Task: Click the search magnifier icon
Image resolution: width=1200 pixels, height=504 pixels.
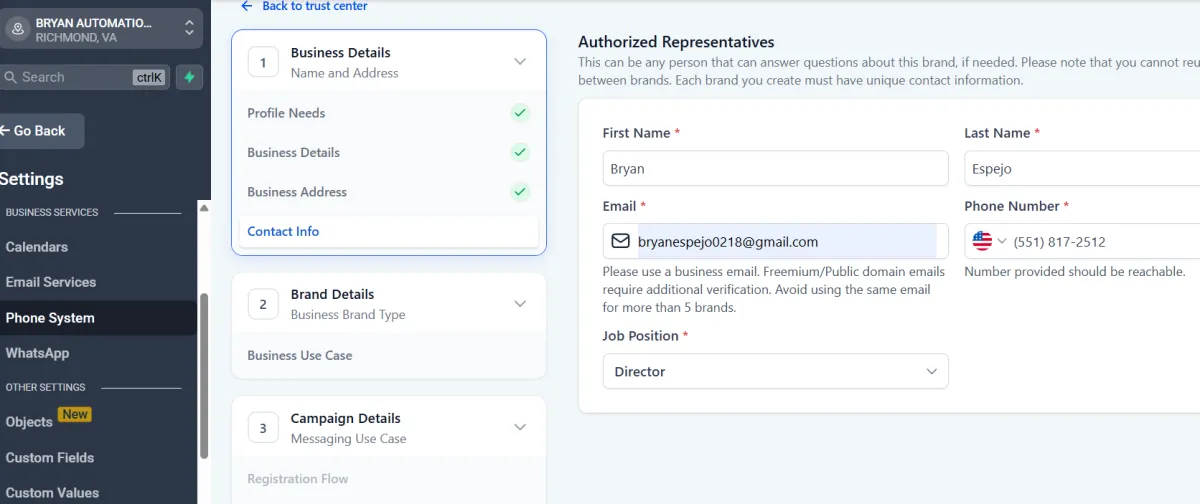Action: point(9,77)
